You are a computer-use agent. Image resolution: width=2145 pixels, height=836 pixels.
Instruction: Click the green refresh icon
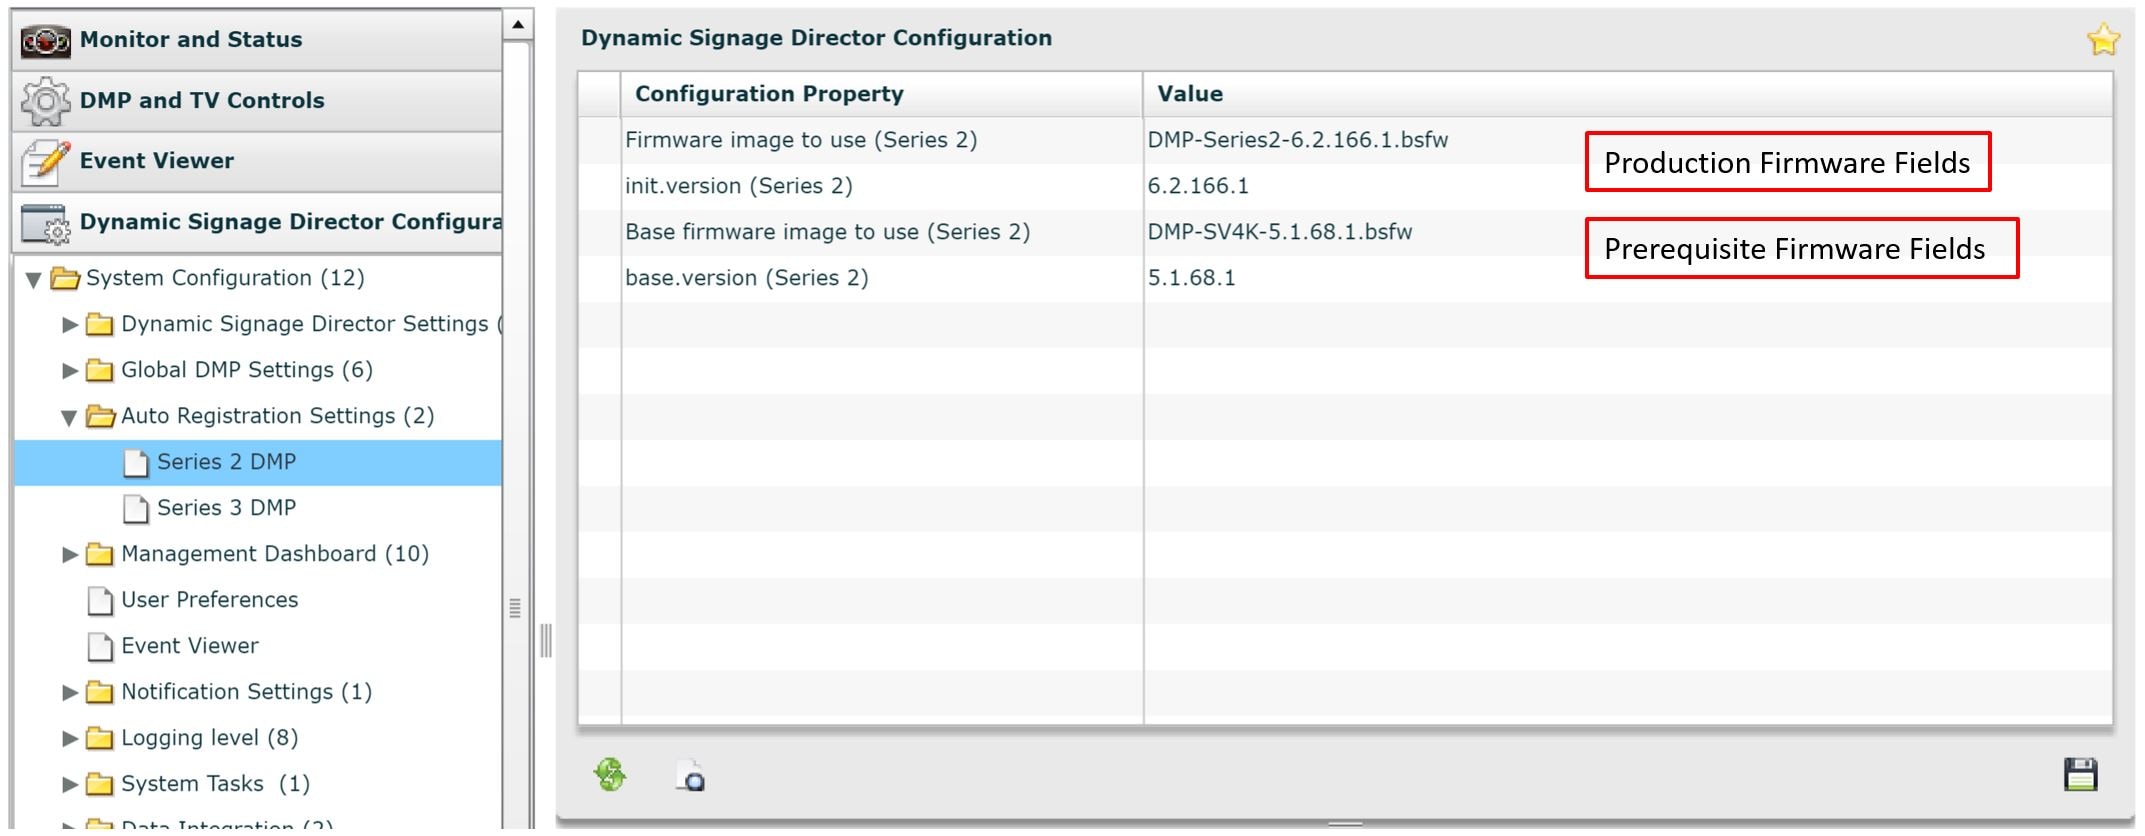tap(610, 775)
